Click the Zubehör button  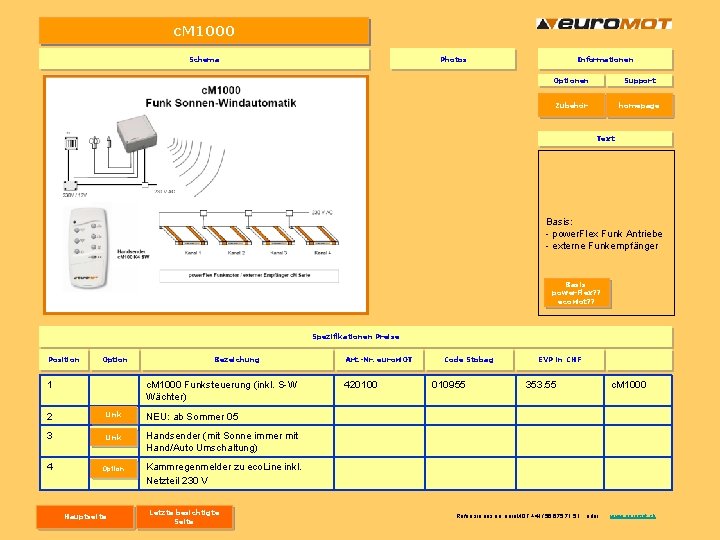point(571,105)
